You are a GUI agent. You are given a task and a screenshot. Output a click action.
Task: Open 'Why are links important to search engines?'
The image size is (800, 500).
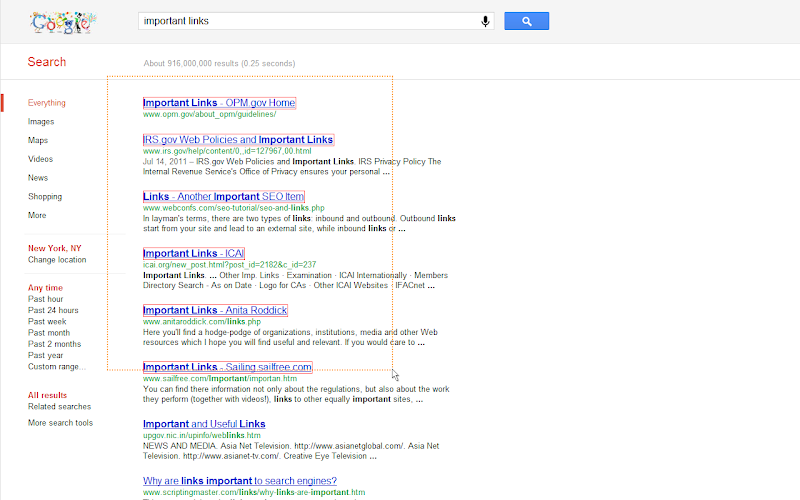click(x=240, y=481)
